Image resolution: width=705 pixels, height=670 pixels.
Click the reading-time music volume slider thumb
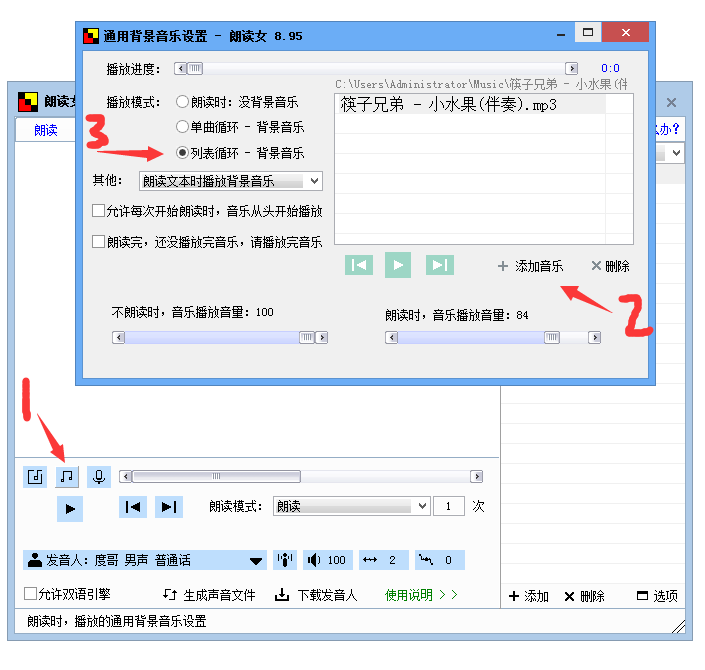(552, 337)
